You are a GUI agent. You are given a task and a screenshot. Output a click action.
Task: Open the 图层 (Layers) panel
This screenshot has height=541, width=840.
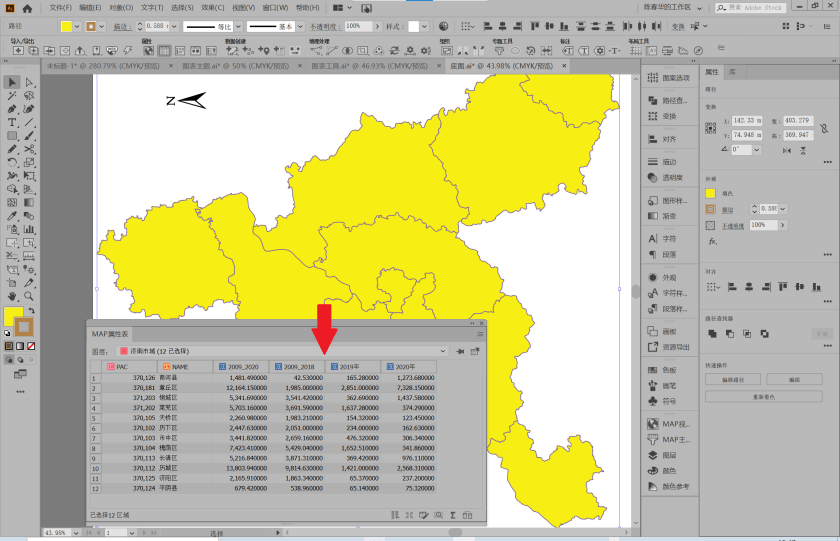[x=669, y=454]
